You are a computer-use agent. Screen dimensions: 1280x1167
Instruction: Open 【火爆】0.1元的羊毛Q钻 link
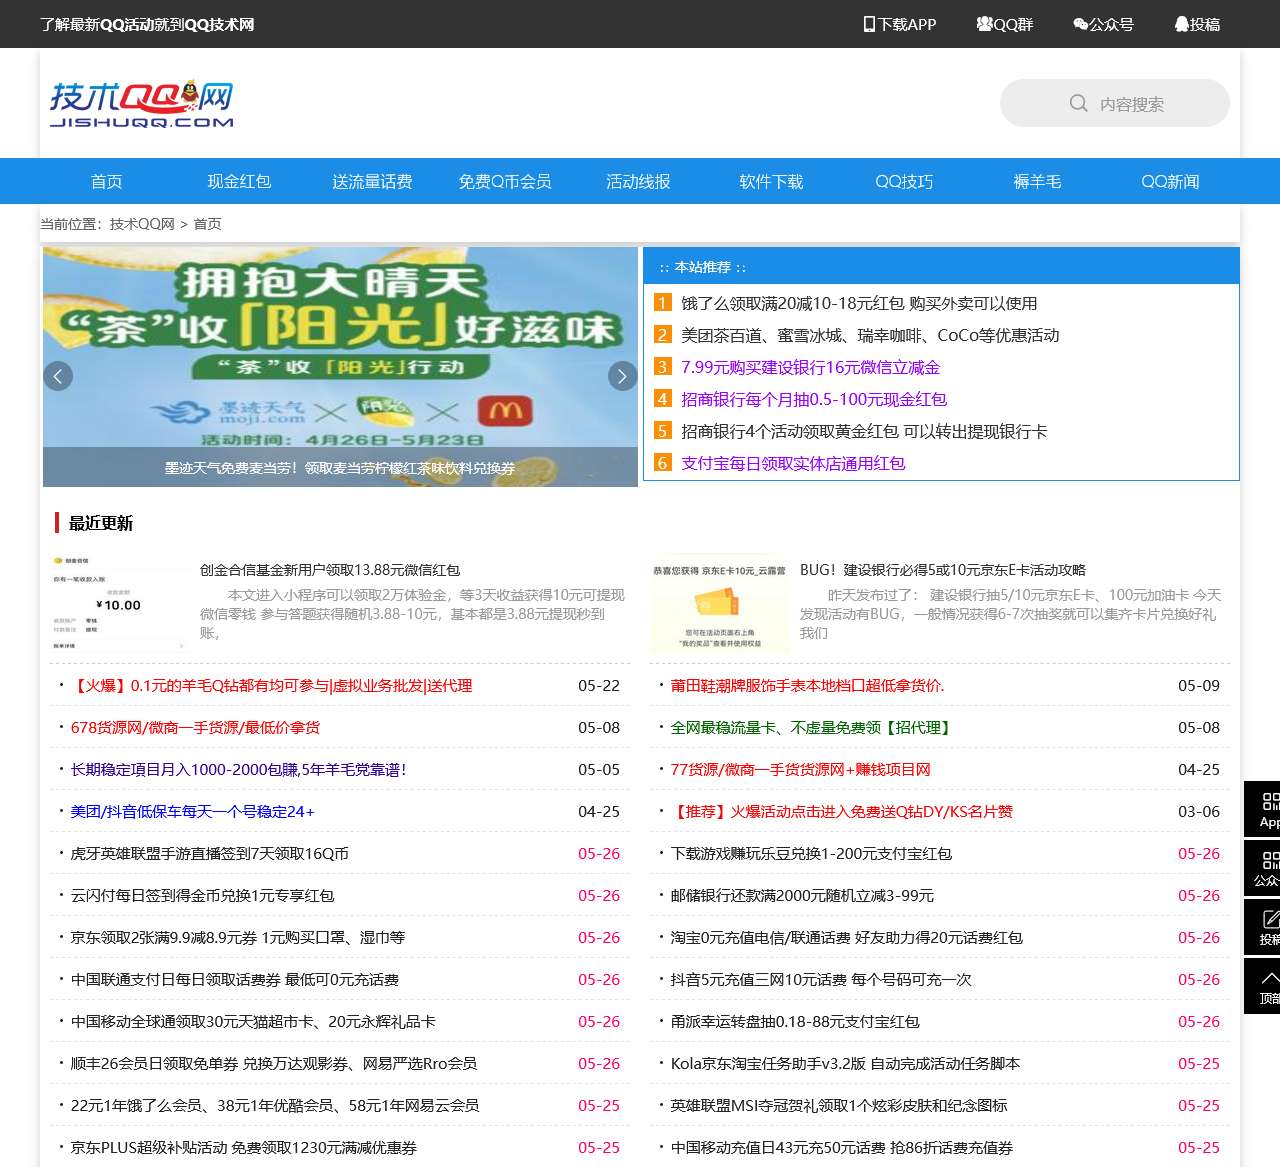[271, 686]
